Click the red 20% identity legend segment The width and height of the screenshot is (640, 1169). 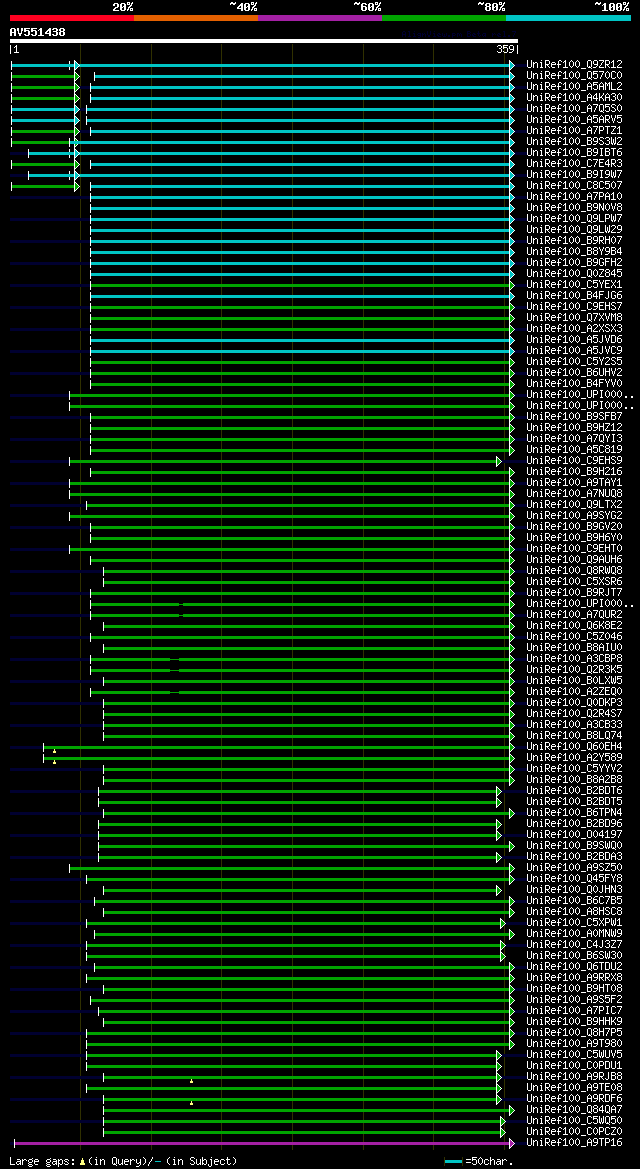point(72,17)
